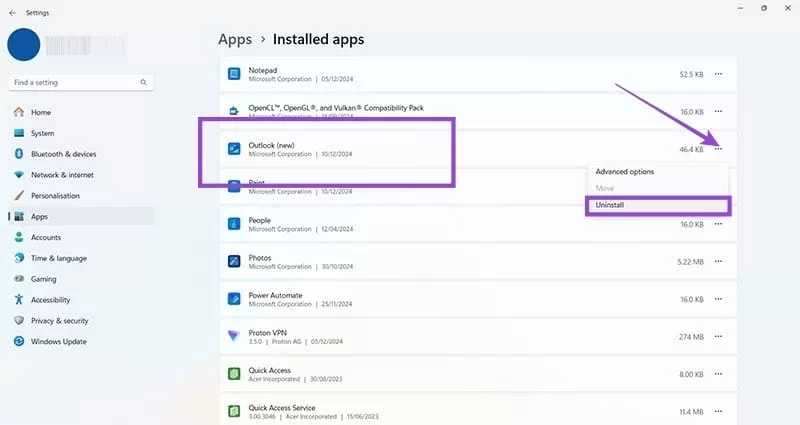800x425 pixels.
Task: Open Network & internet settings
Action: [62, 174]
